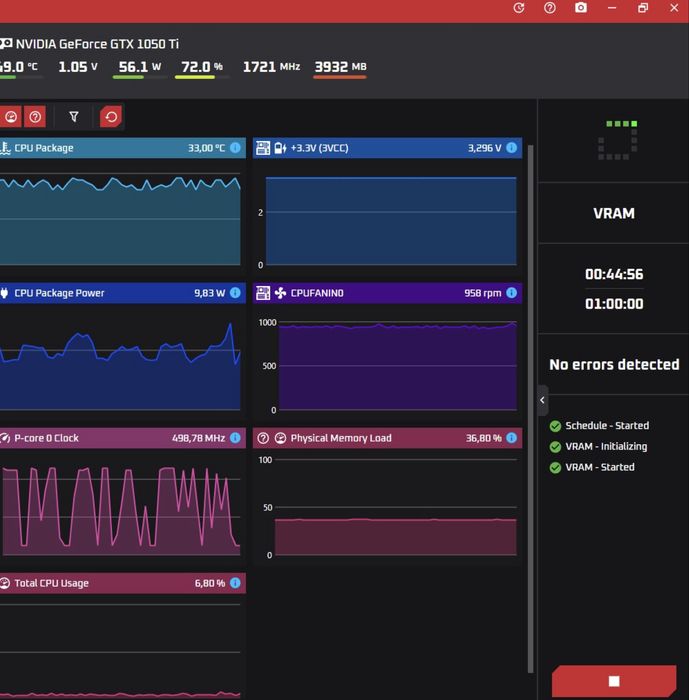The width and height of the screenshot is (689, 700).
Task: Click the CPU Package graph header
Action: pos(122,148)
